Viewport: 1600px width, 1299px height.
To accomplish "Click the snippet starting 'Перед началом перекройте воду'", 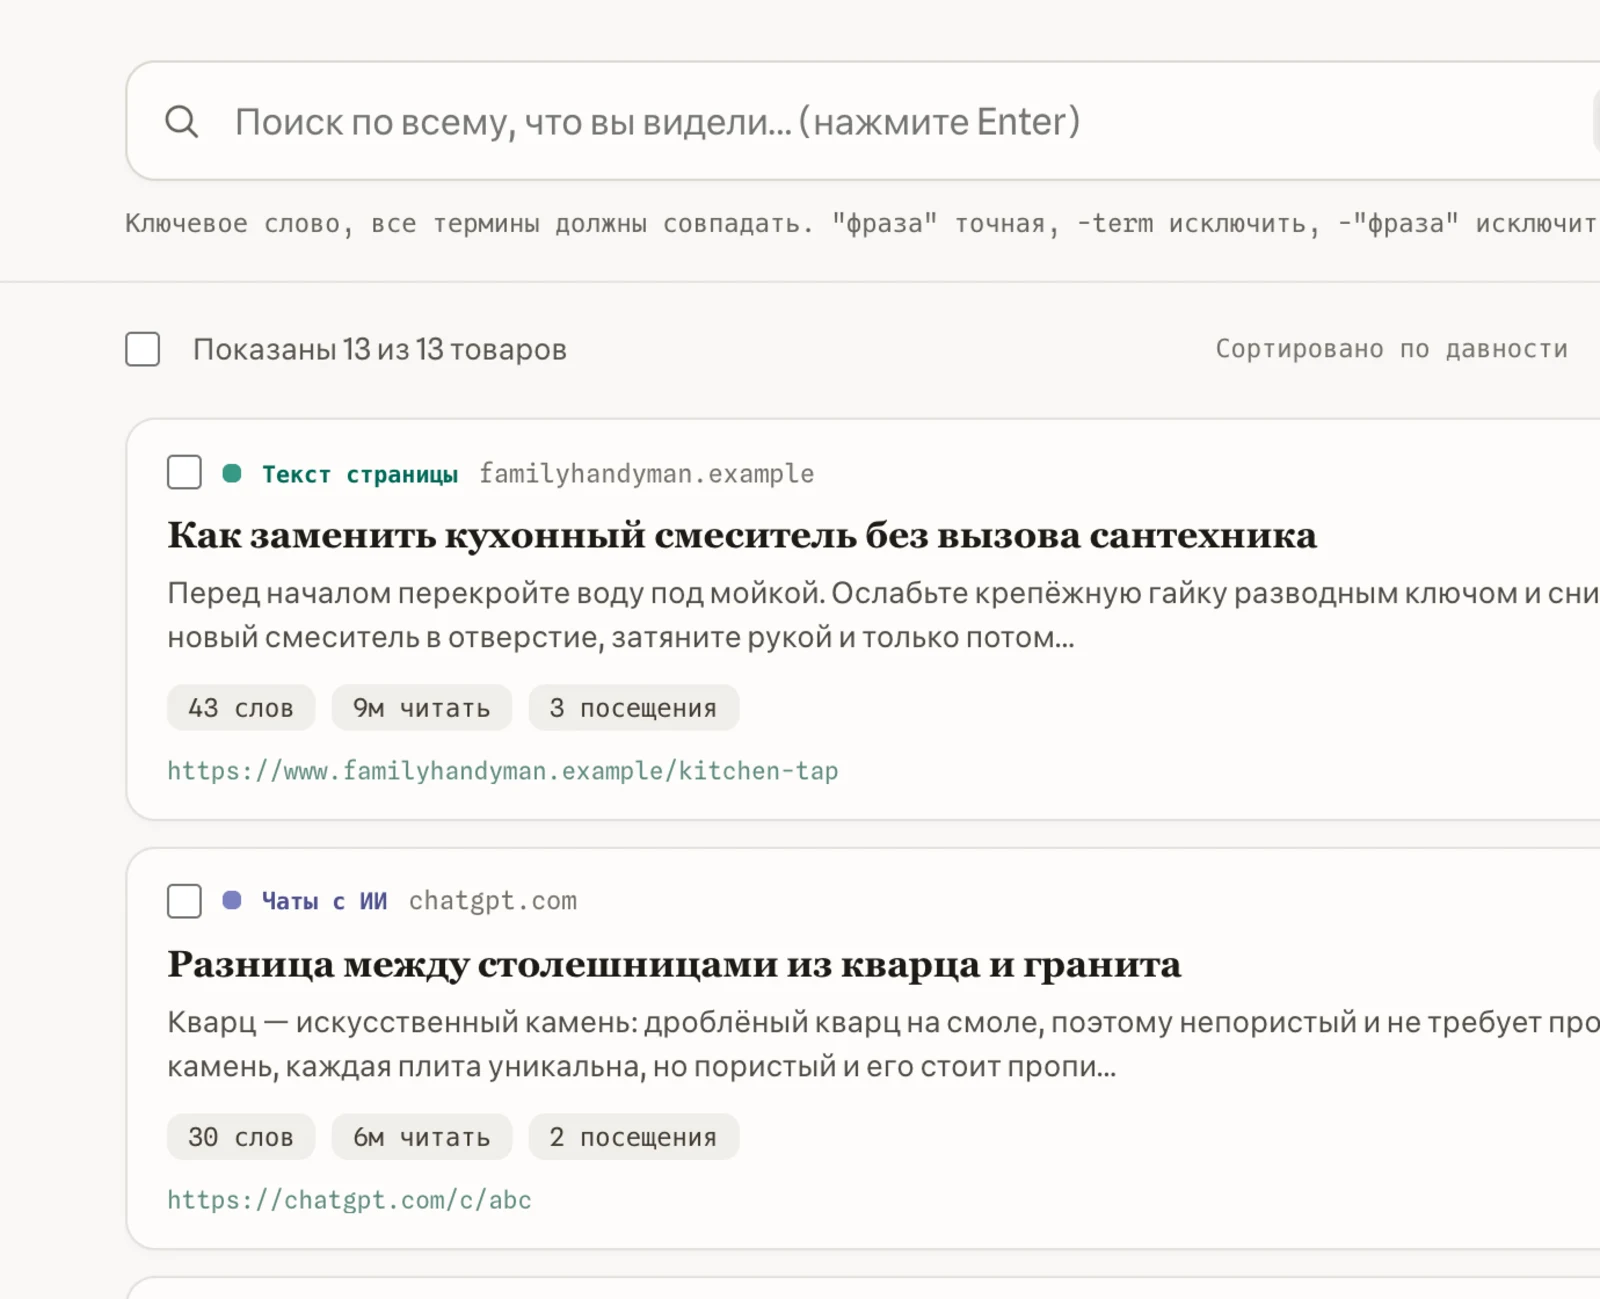I will pyautogui.click(x=883, y=615).
